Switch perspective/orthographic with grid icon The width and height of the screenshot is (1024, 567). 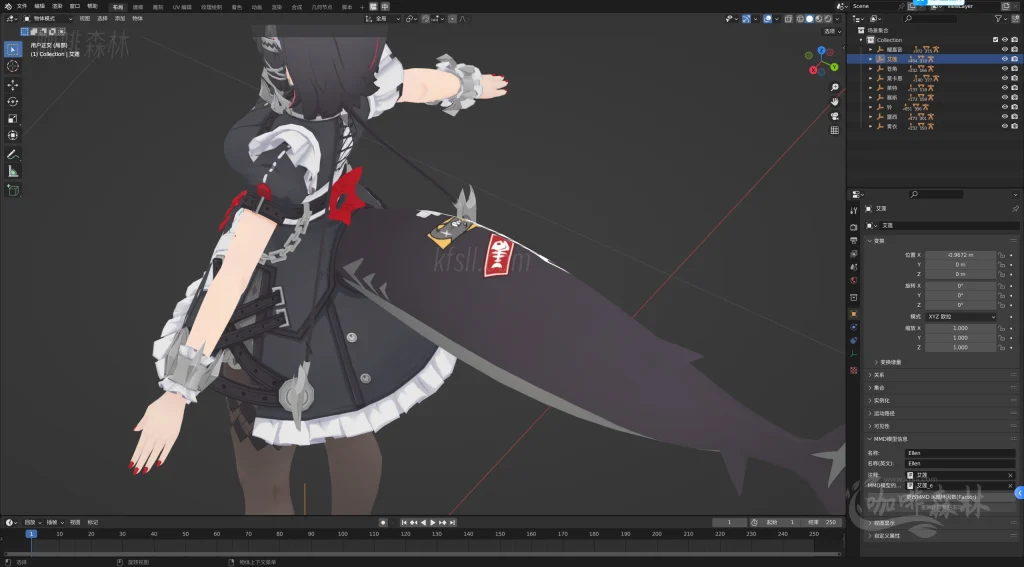(835, 130)
